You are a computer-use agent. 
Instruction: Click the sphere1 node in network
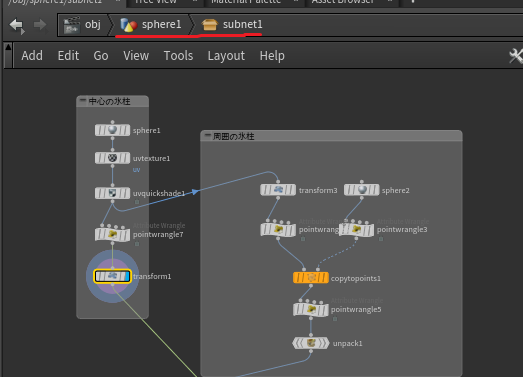click(112, 130)
